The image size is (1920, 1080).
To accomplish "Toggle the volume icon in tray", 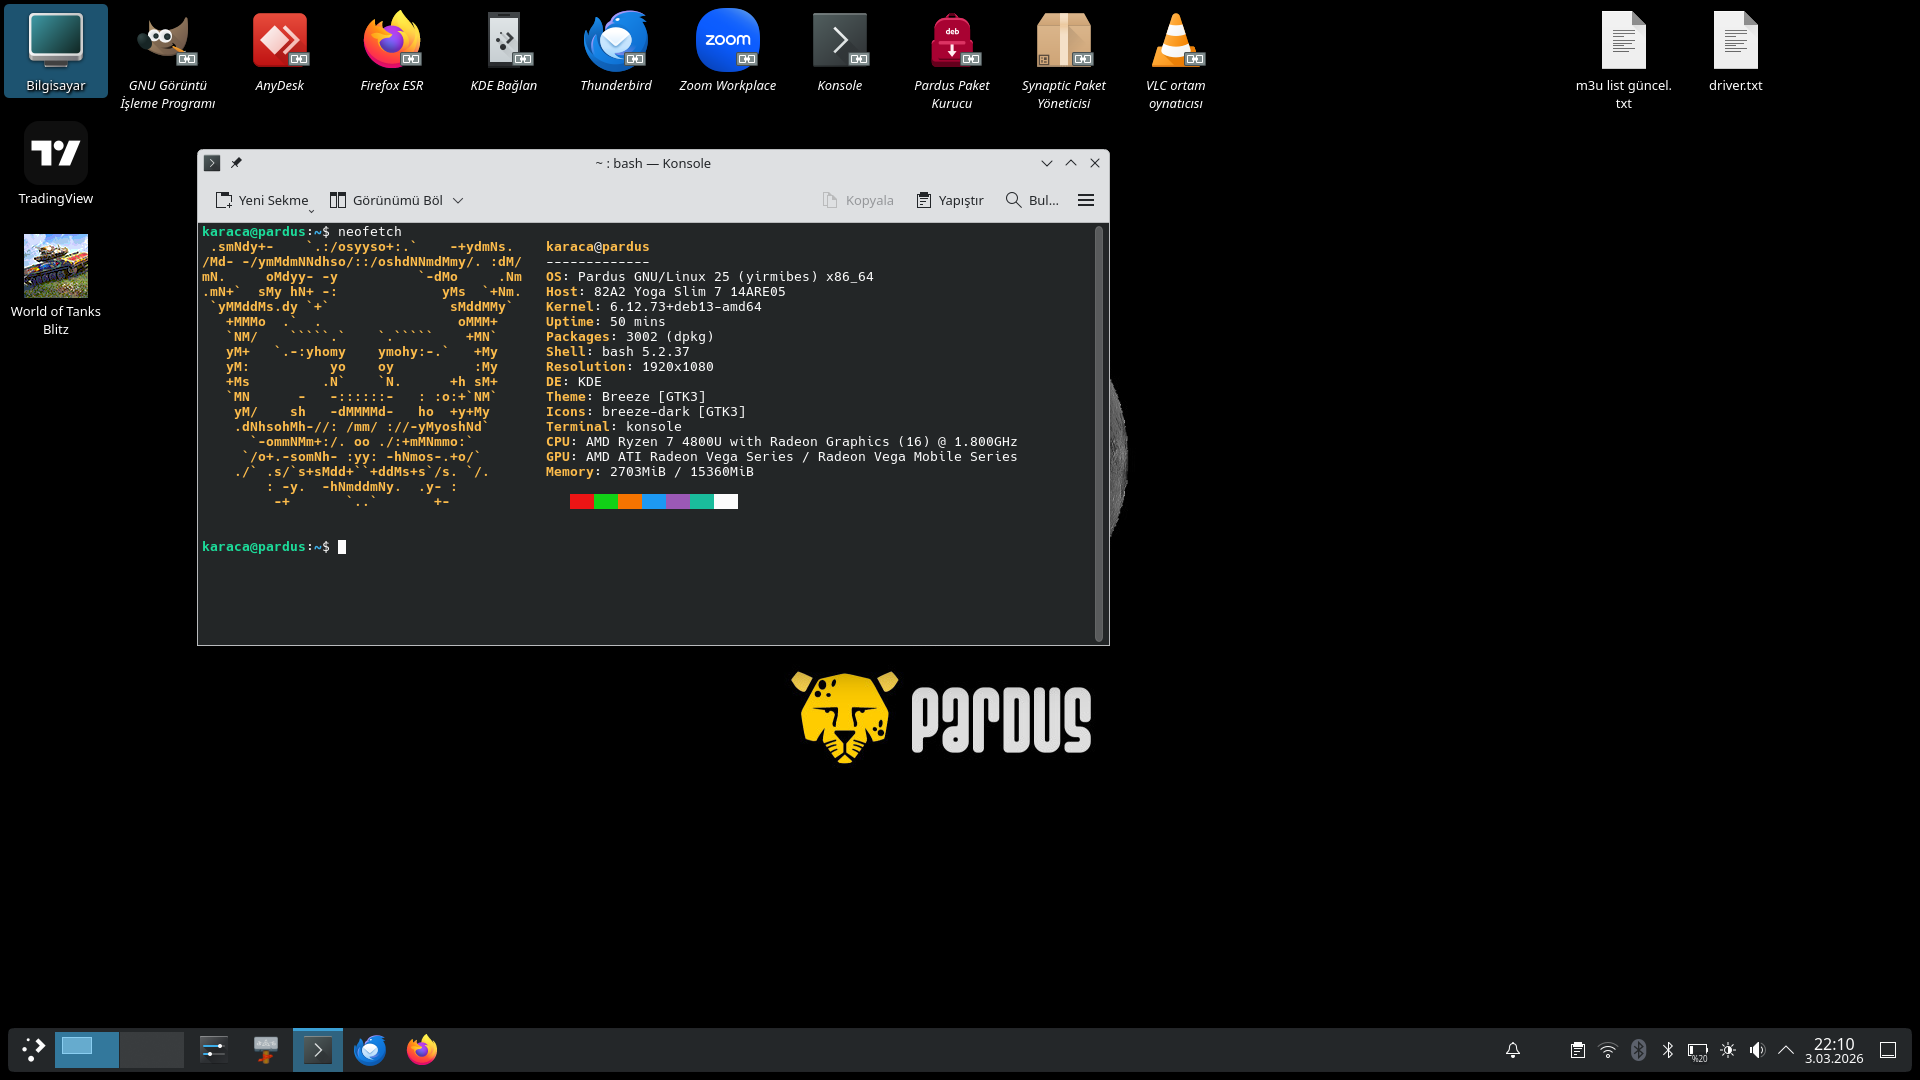I will [x=1757, y=1050].
